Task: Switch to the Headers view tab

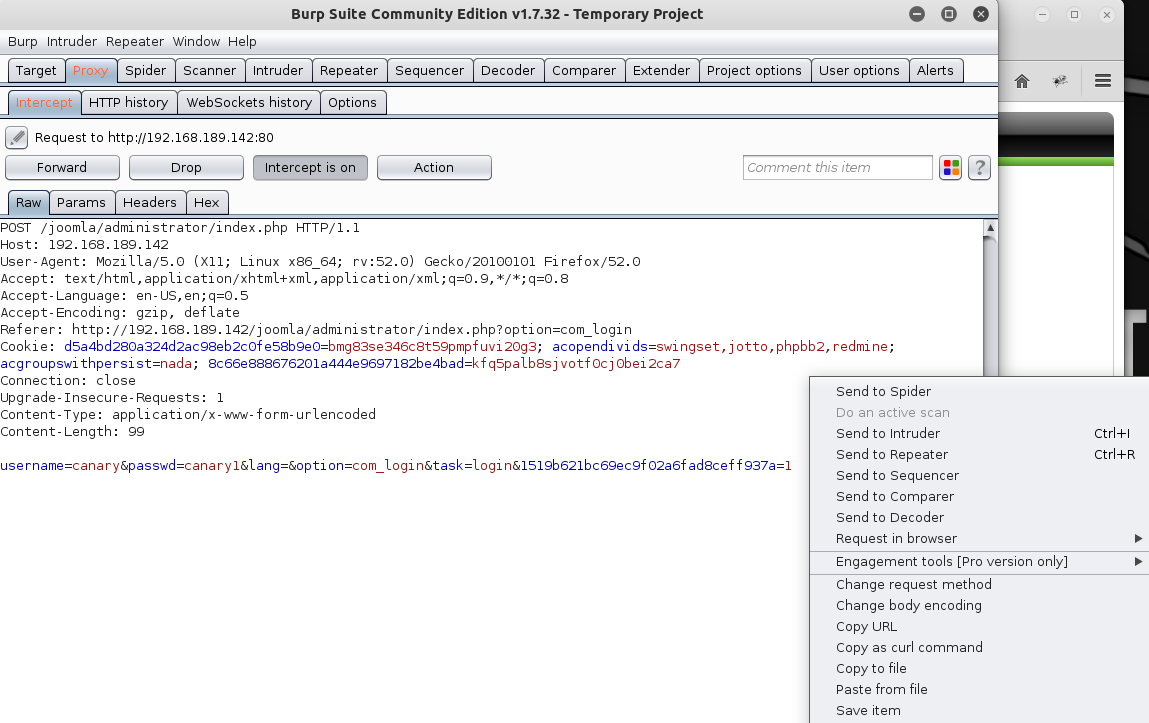Action: [149, 202]
